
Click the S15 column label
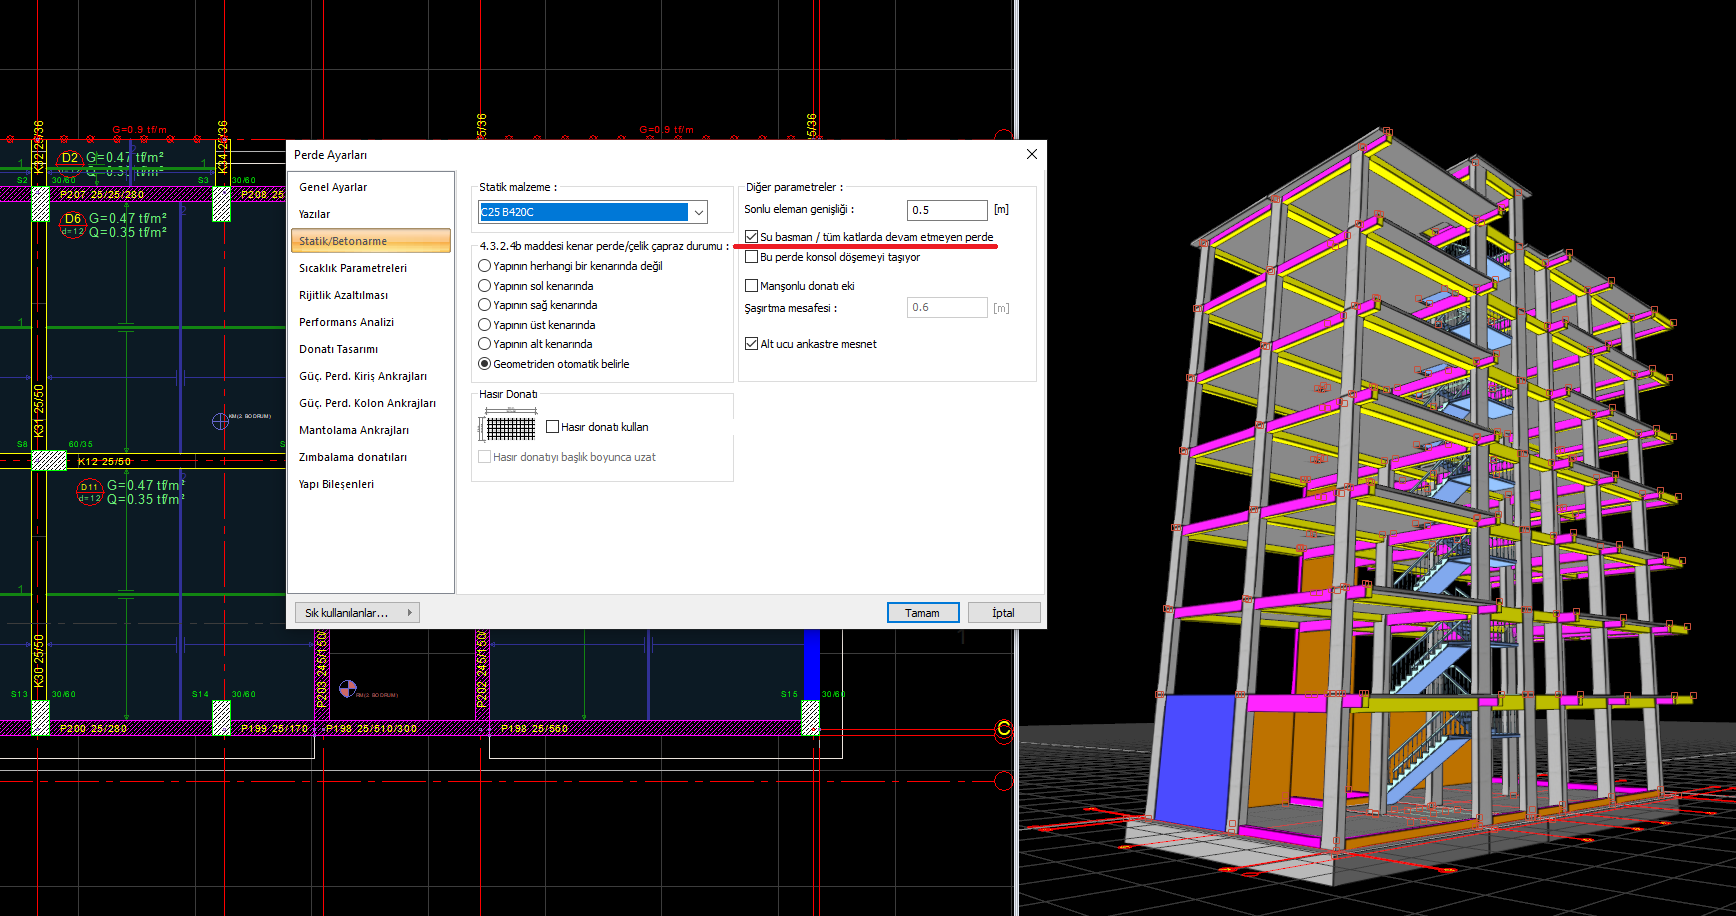tap(790, 694)
